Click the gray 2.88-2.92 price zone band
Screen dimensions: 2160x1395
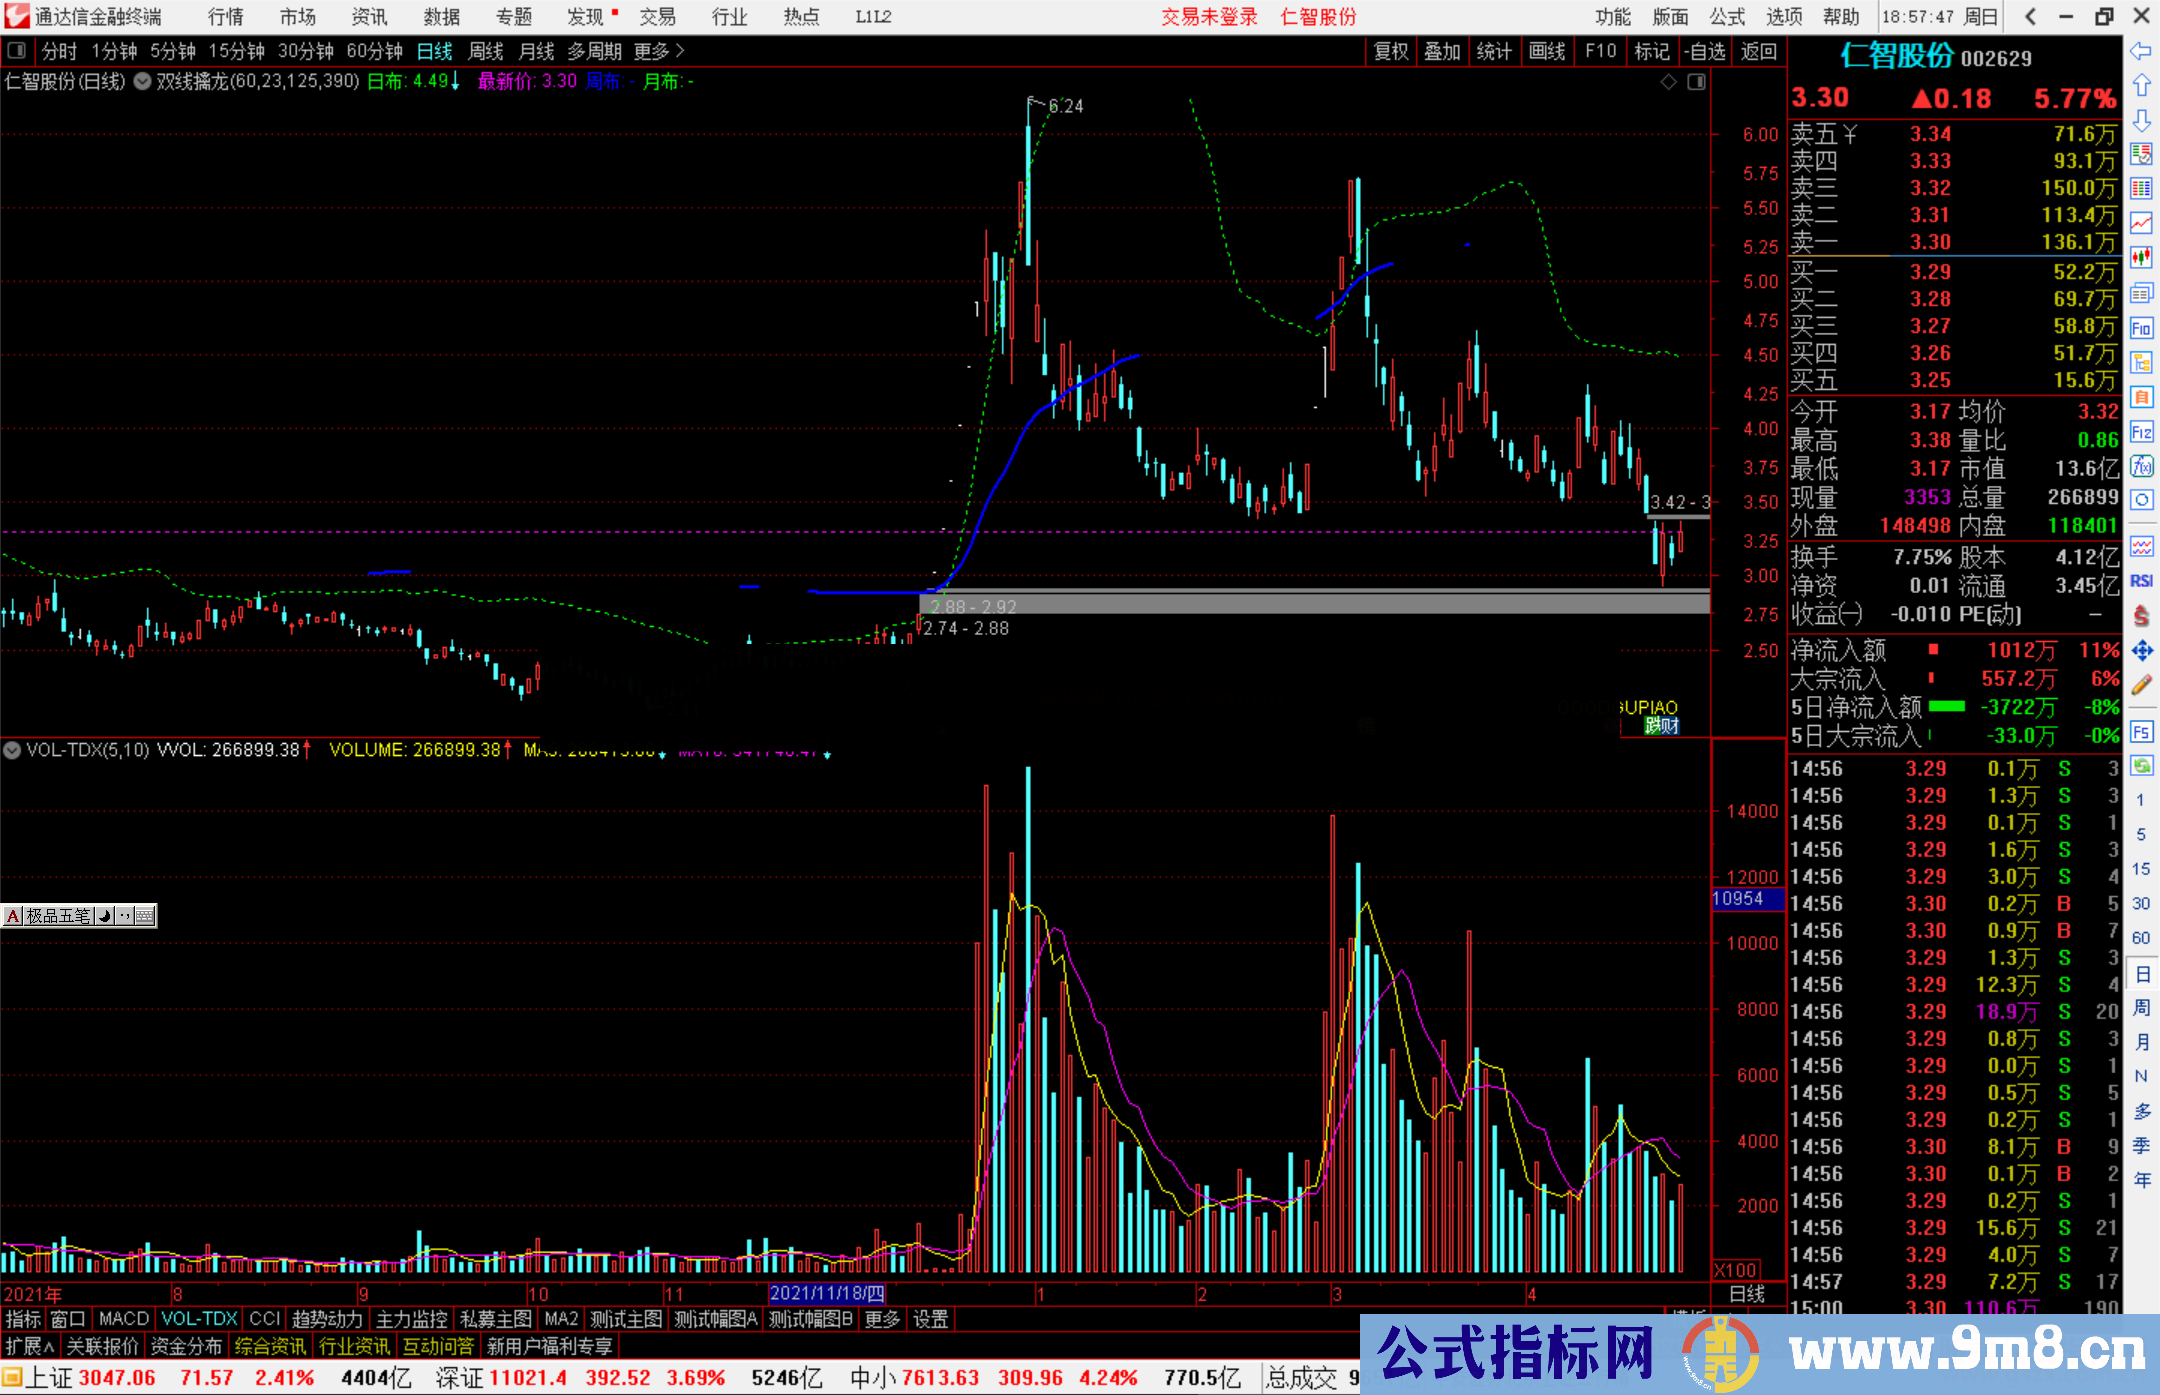click(x=1300, y=603)
